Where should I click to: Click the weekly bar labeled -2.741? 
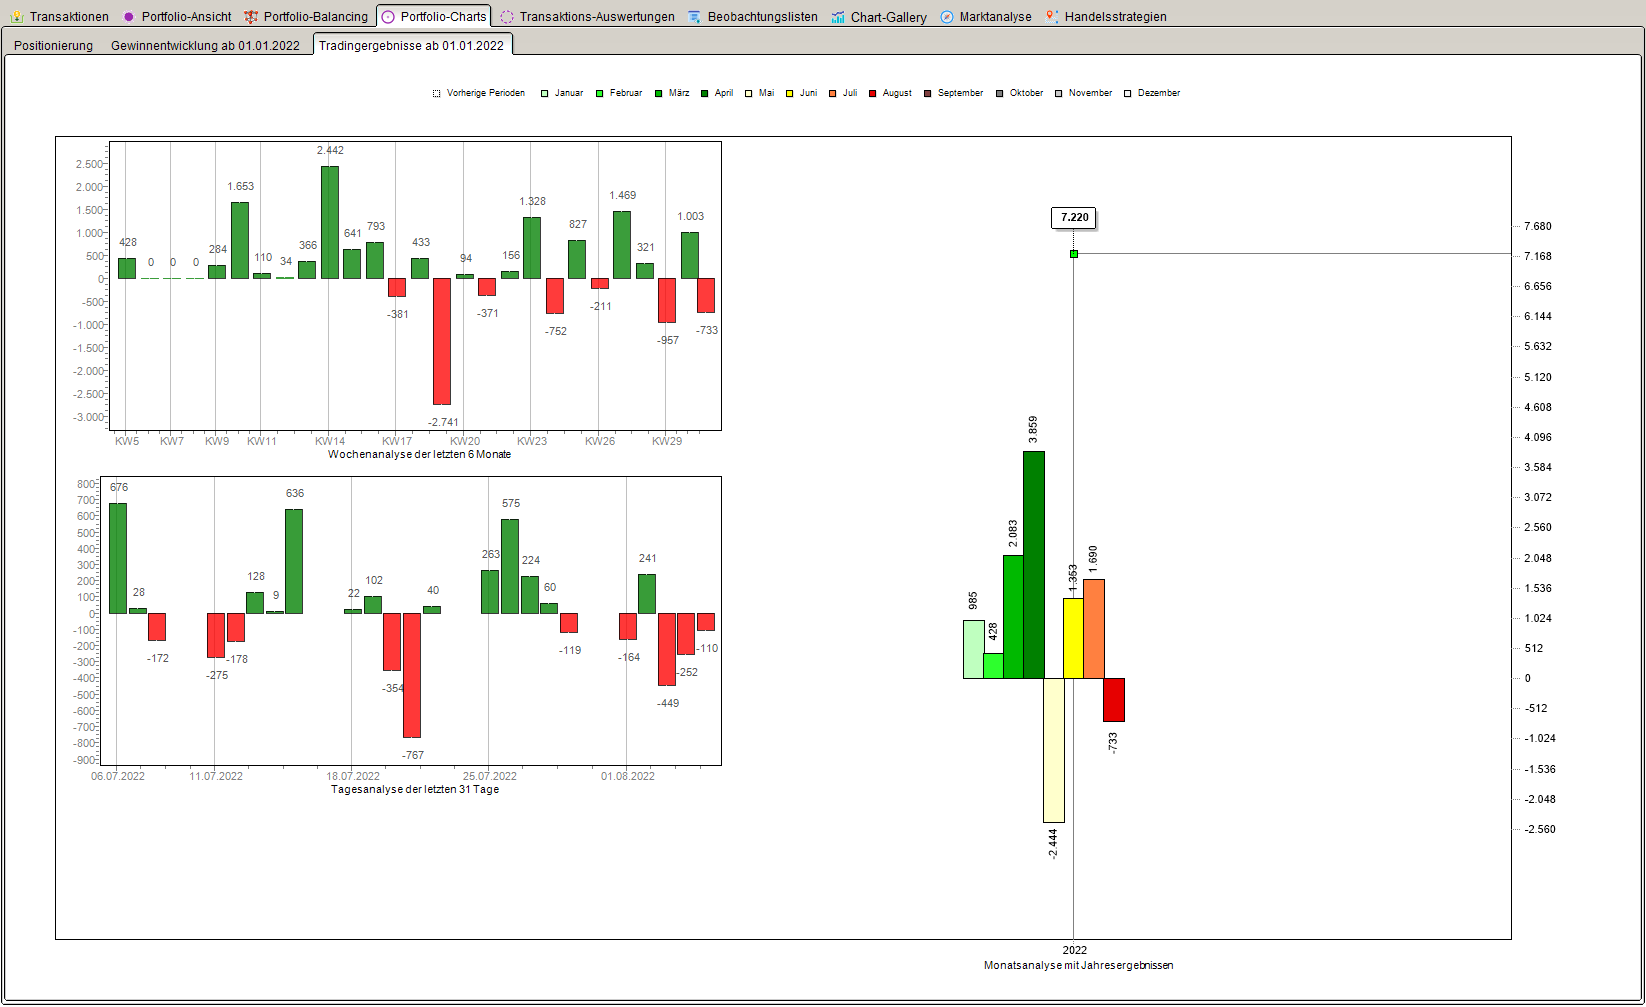442,341
